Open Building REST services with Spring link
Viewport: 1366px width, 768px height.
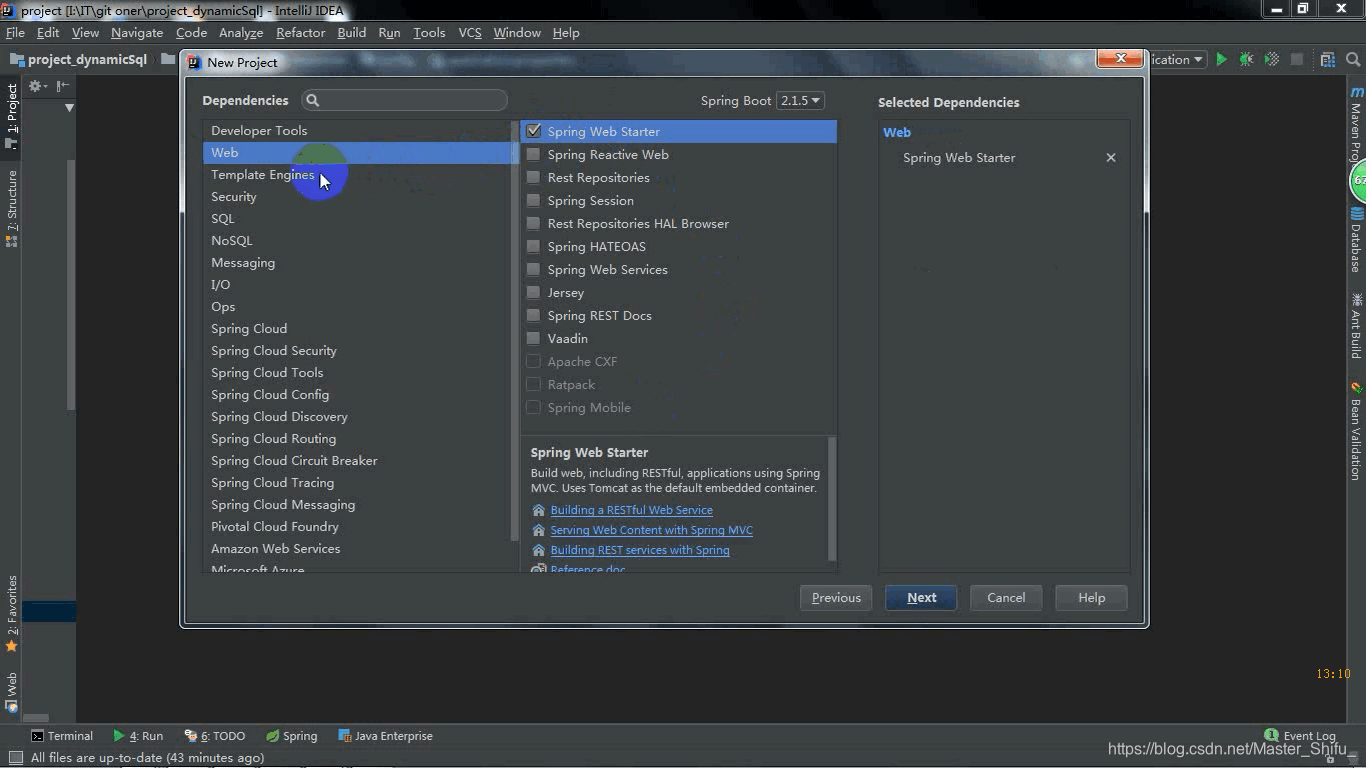[640, 550]
